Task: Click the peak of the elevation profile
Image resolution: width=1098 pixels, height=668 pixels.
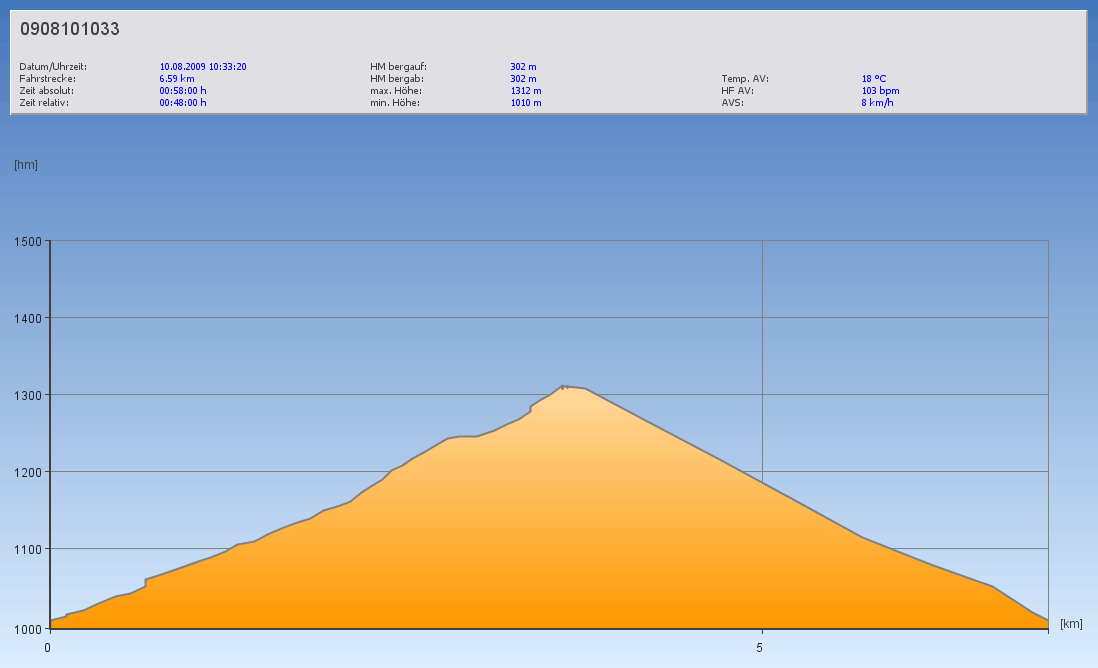Action: tap(565, 386)
